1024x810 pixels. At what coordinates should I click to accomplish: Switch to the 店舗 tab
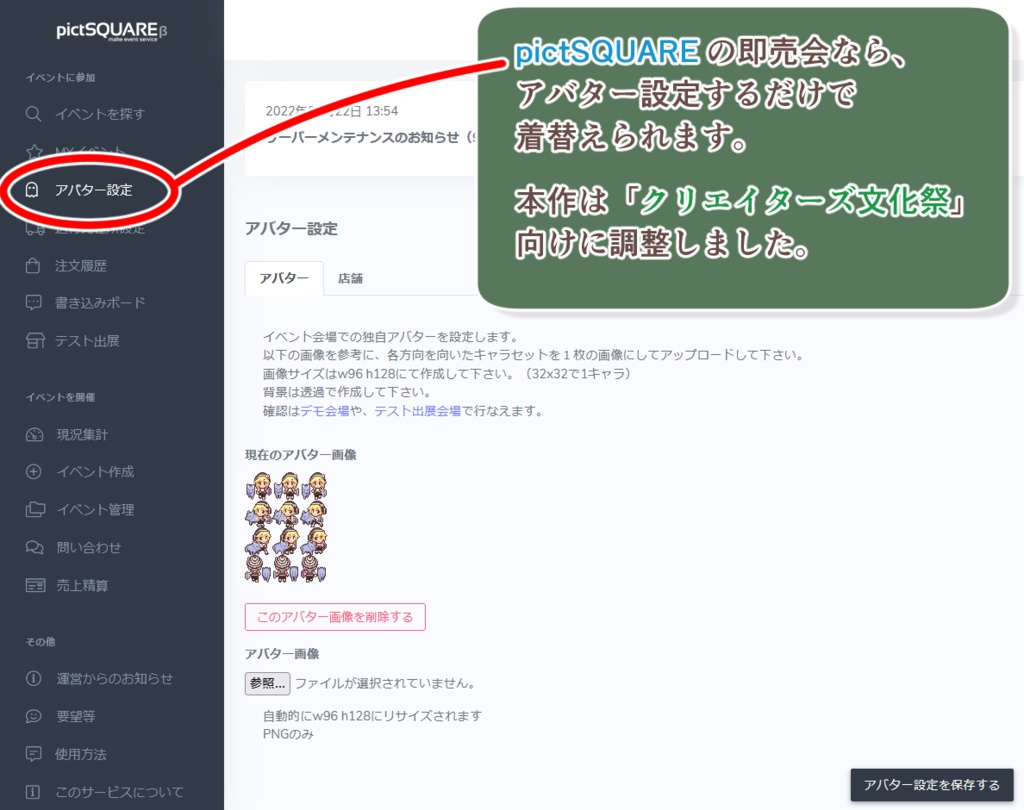351,280
